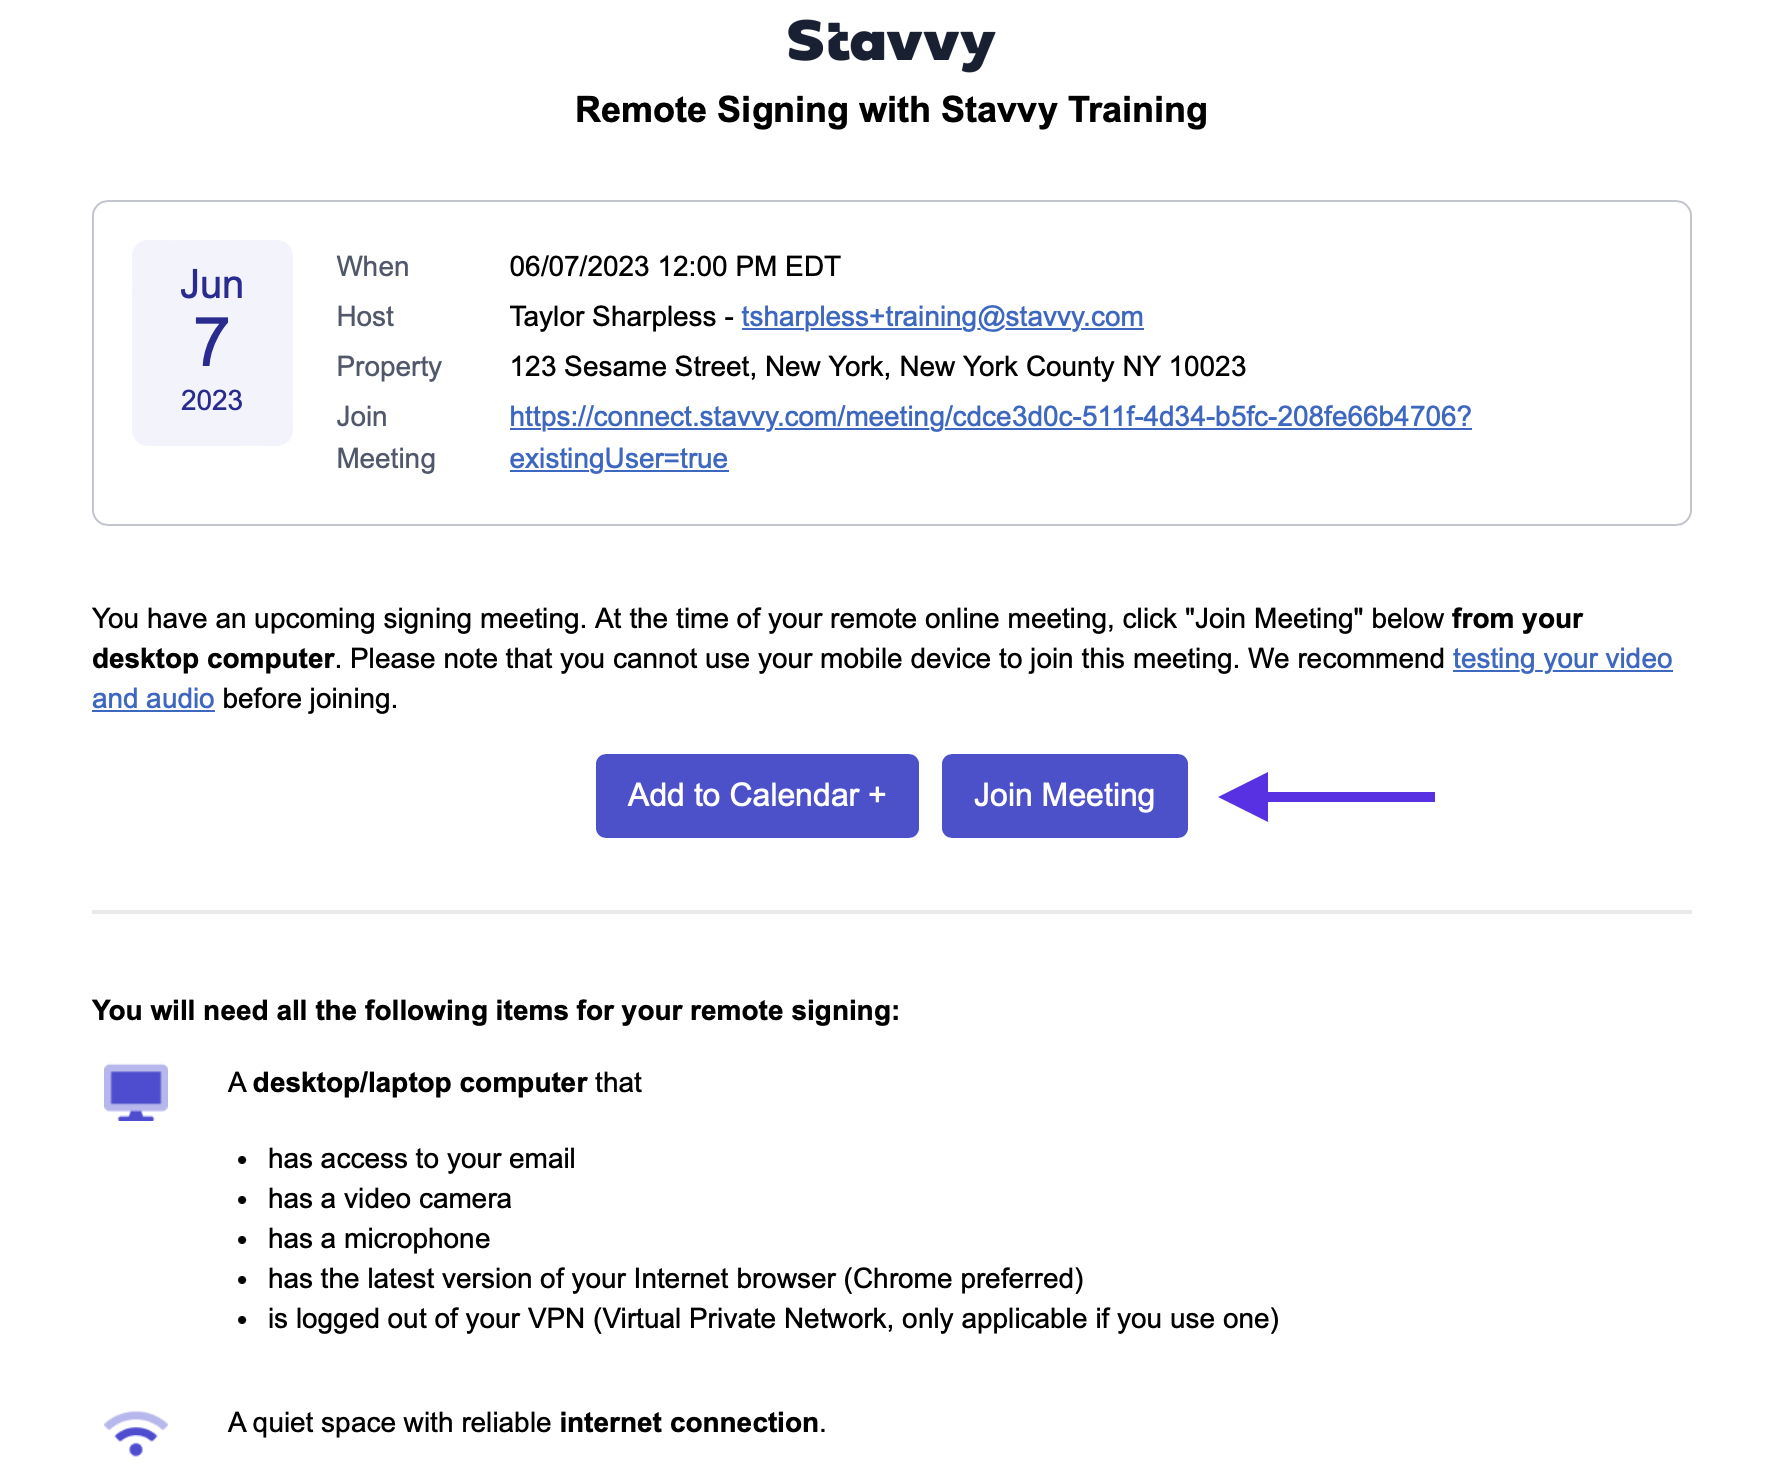Open the connect.stavvy.com meeting URL link
1774x1480 pixels.
(x=990, y=417)
